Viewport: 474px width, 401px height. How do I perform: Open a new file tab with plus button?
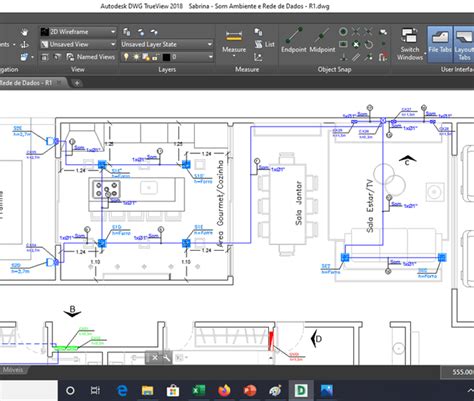[77, 83]
